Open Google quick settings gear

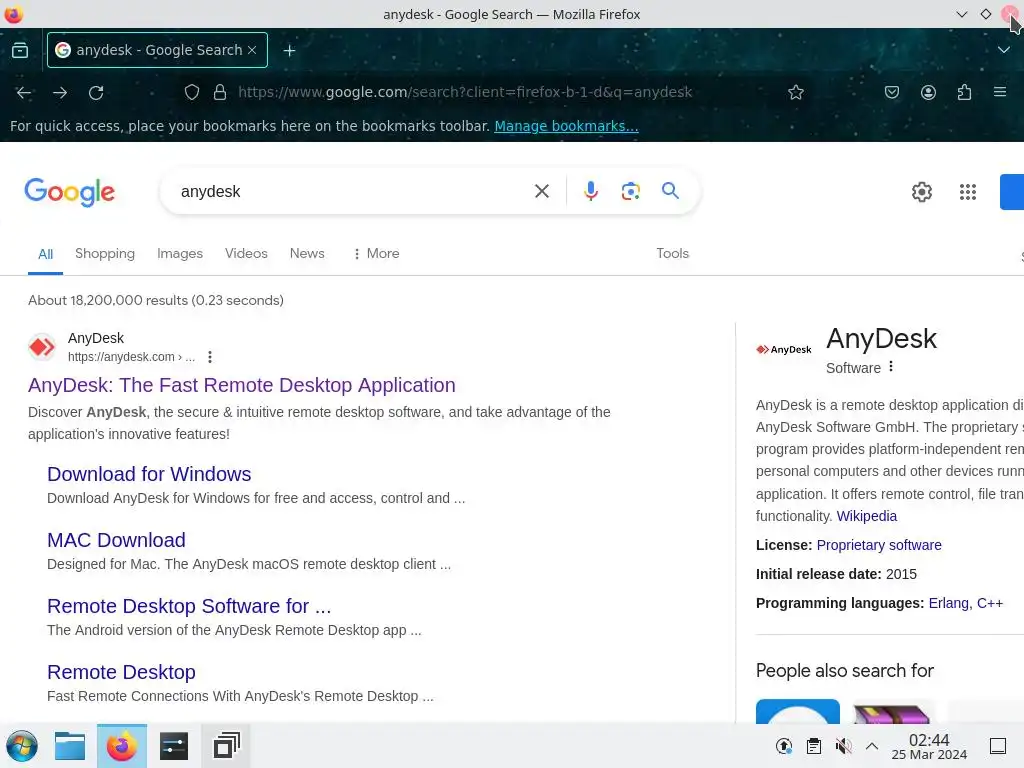tap(921, 192)
